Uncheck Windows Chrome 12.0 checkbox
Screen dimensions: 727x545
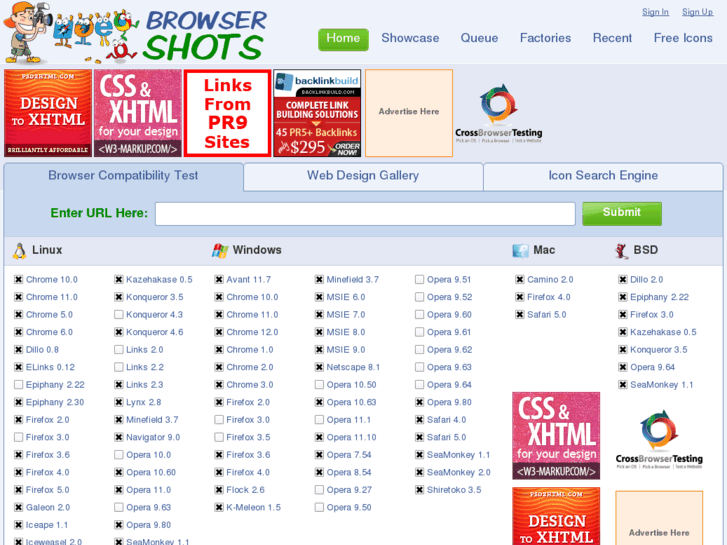219,333
